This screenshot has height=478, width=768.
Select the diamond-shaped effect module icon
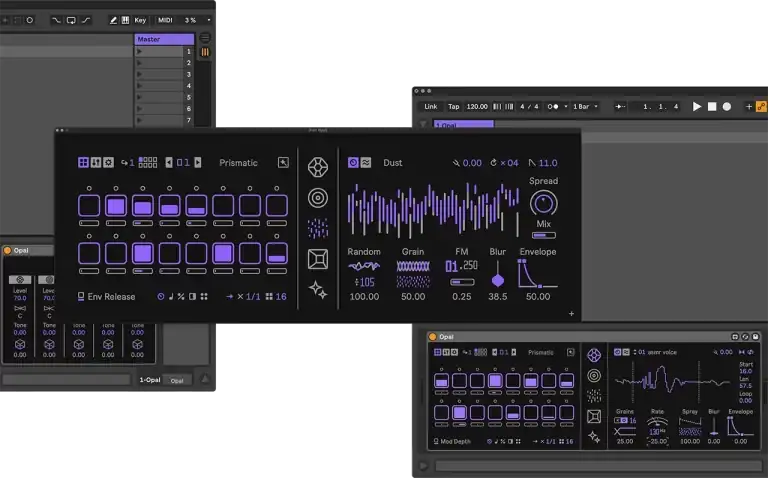click(318, 167)
